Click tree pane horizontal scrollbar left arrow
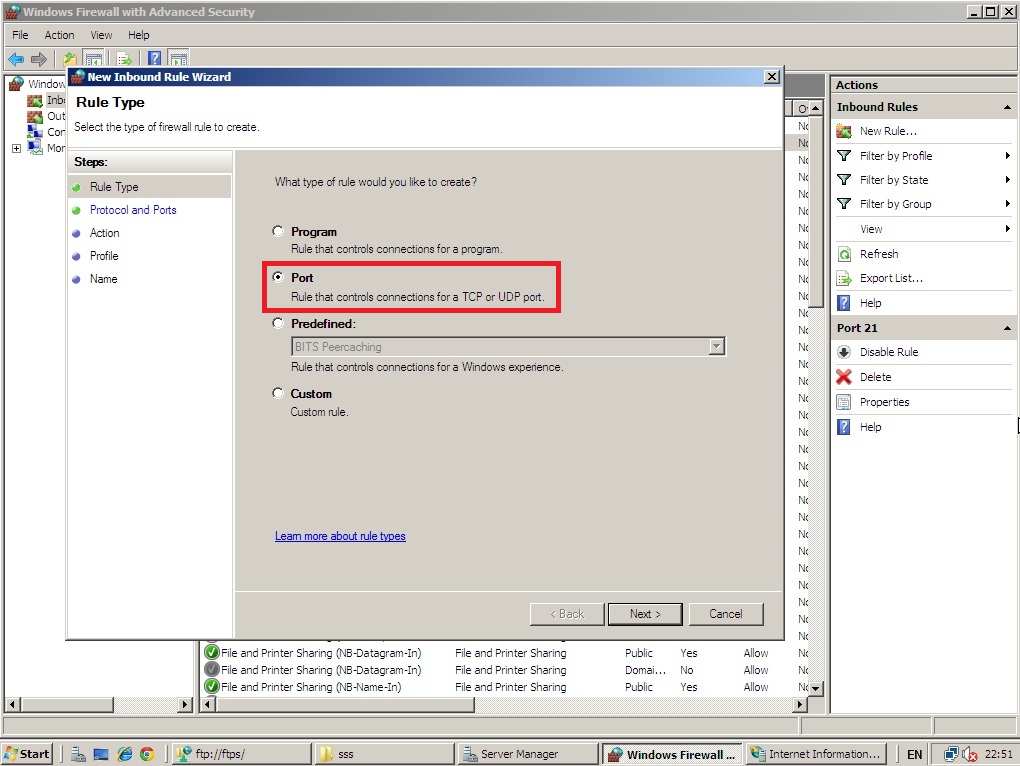 (x=12, y=704)
